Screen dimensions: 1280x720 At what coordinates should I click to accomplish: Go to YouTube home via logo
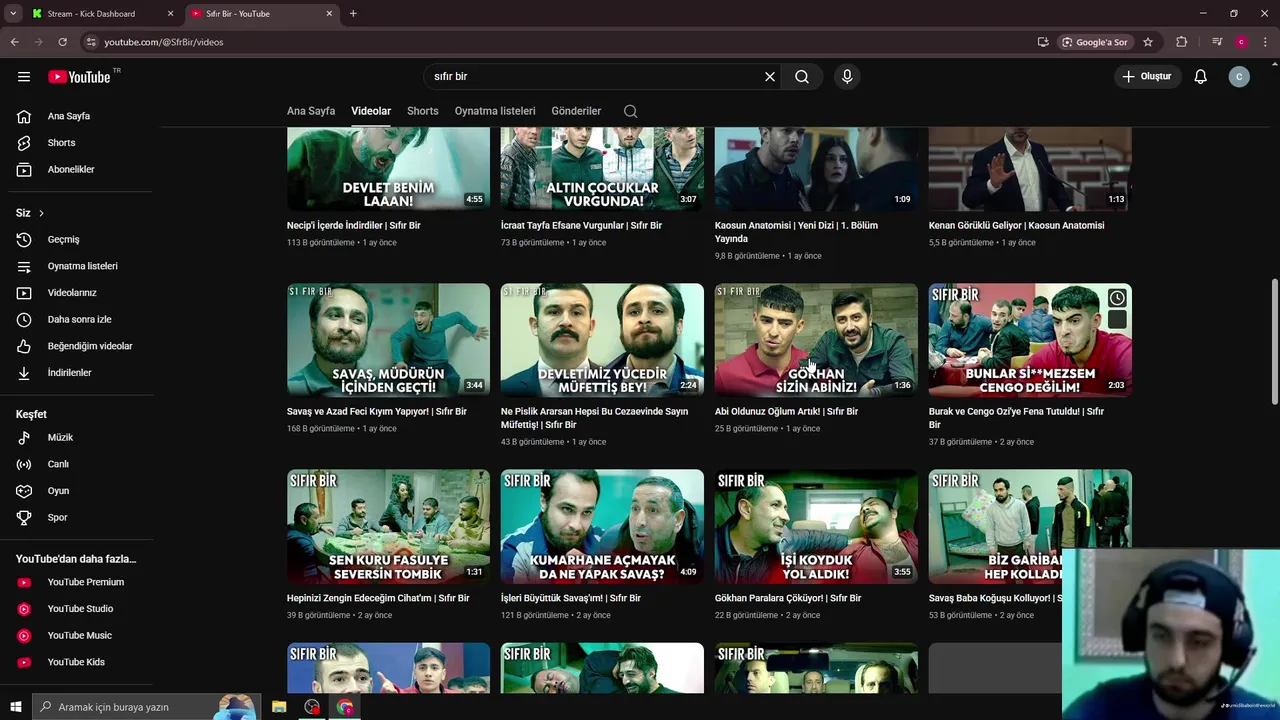(x=79, y=77)
